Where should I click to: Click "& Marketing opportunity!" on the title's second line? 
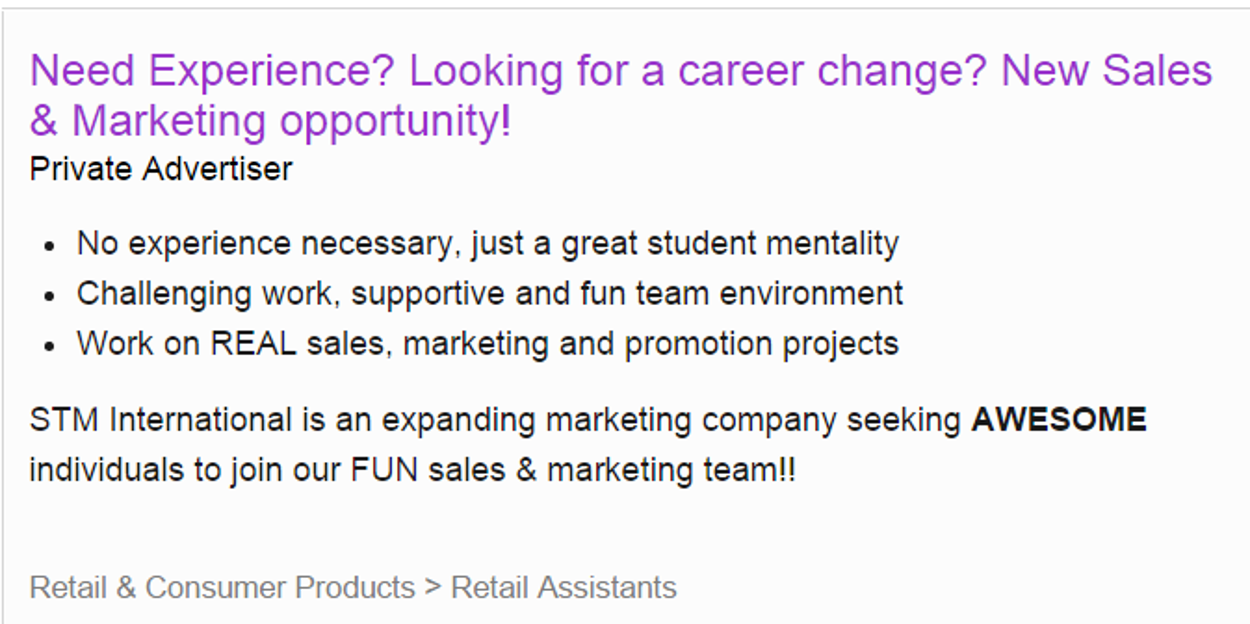pyautogui.click(x=270, y=121)
